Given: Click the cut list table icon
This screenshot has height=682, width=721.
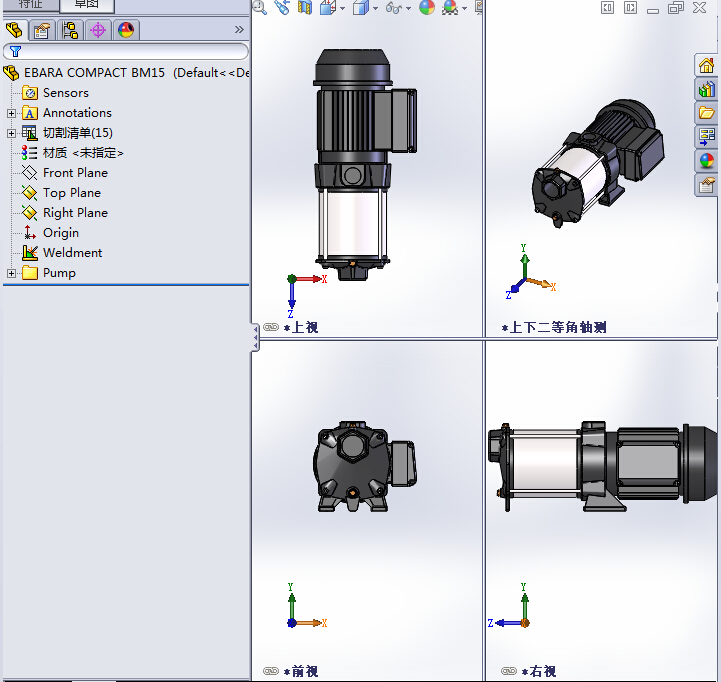Looking at the screenshot, I should 30,133.
